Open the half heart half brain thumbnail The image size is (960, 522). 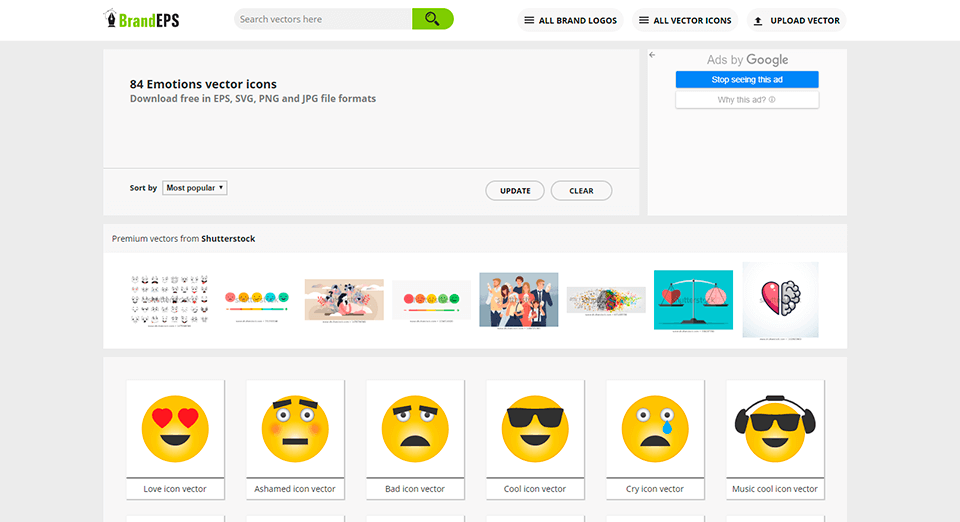780,300
